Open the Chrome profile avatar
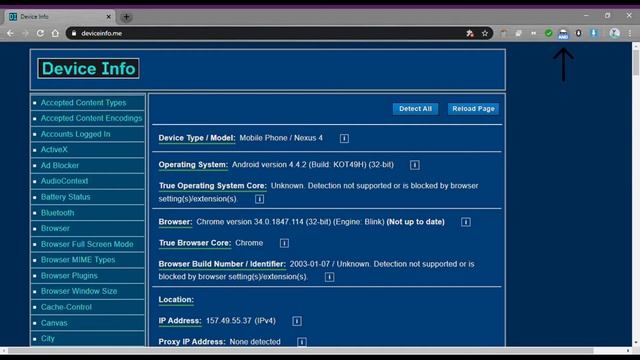The height and width of the screenshot is (360, 640). pos(614,33)
